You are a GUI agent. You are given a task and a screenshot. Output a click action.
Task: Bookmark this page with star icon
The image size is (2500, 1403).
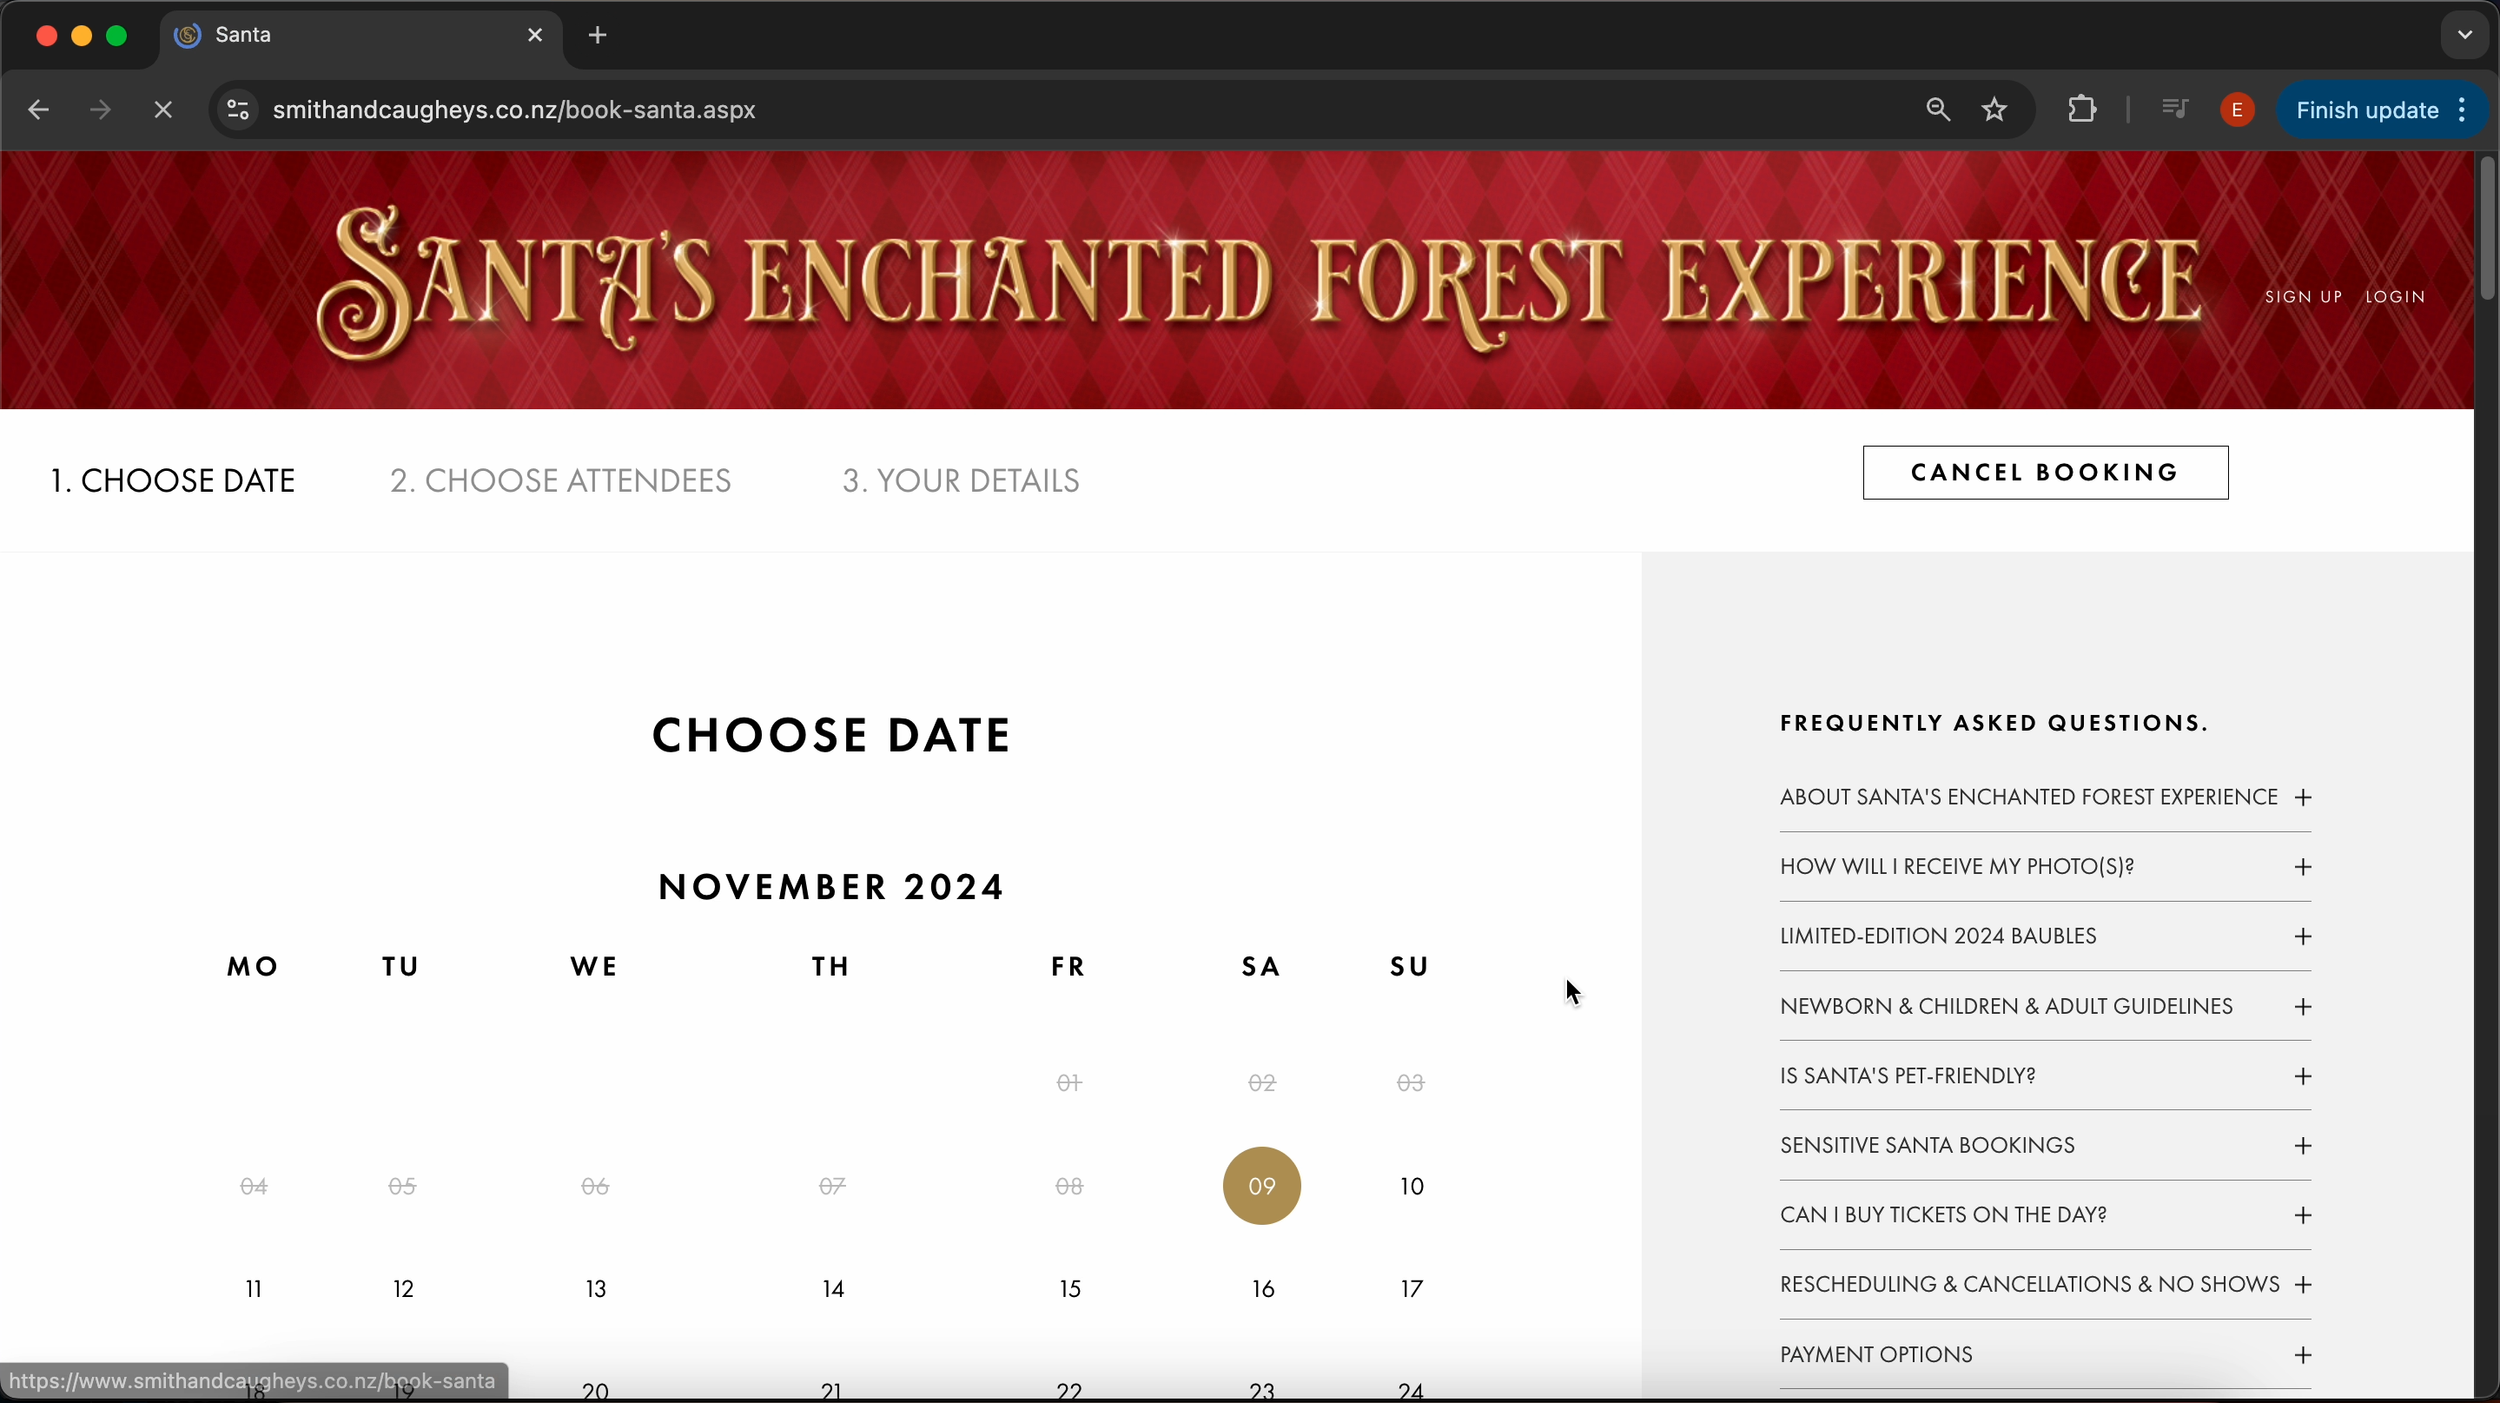coord(1994,110)
